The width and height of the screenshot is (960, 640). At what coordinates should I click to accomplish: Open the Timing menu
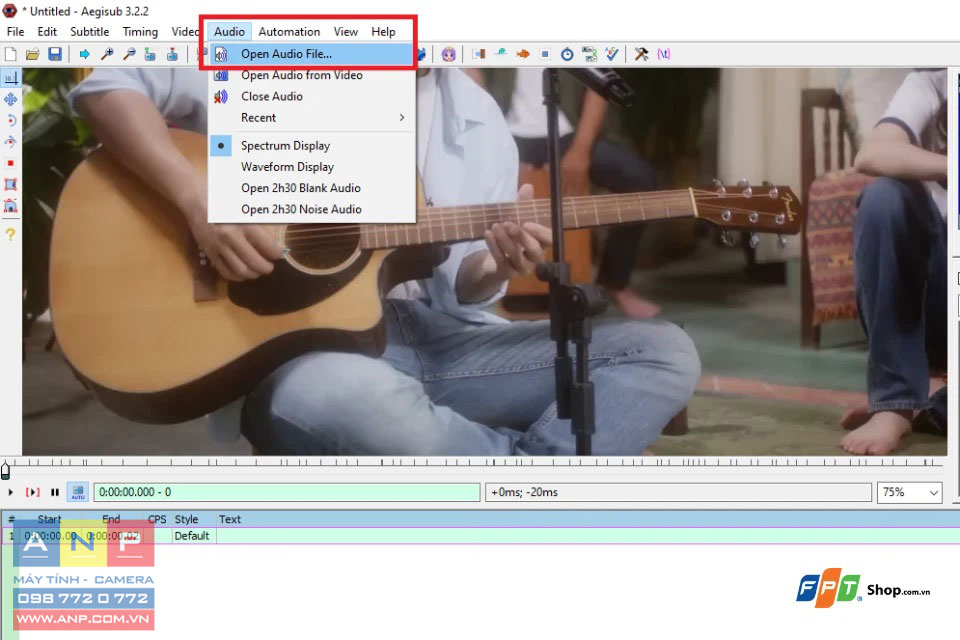coord(140,32)
